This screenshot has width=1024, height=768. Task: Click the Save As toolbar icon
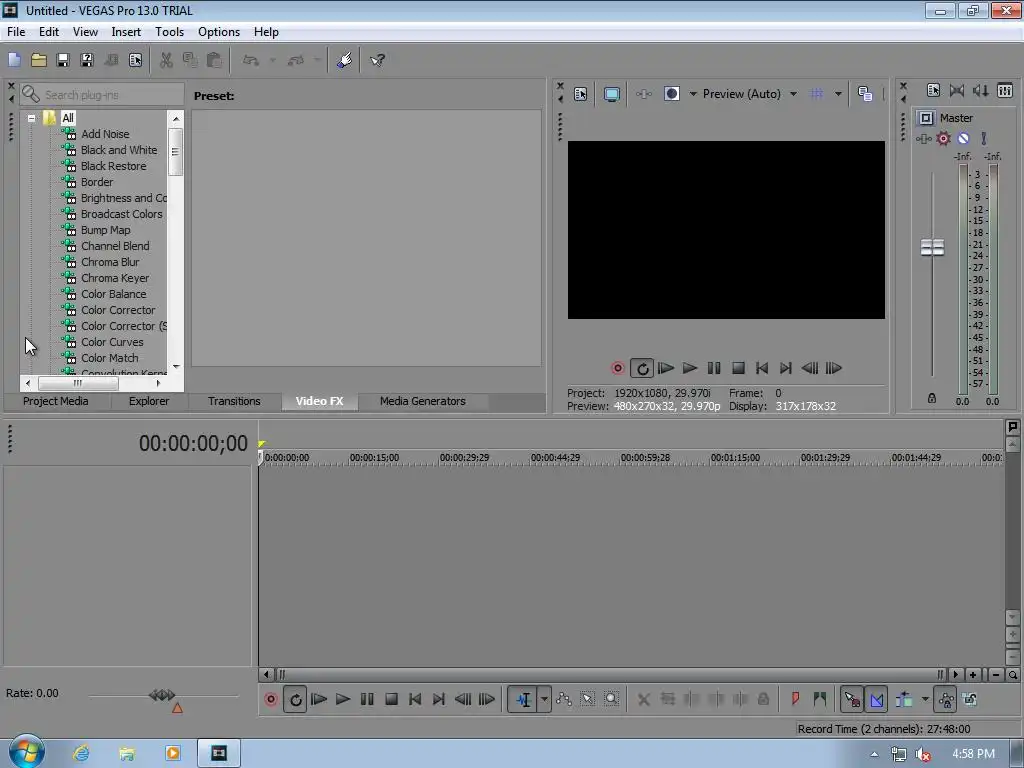(87, 60)
